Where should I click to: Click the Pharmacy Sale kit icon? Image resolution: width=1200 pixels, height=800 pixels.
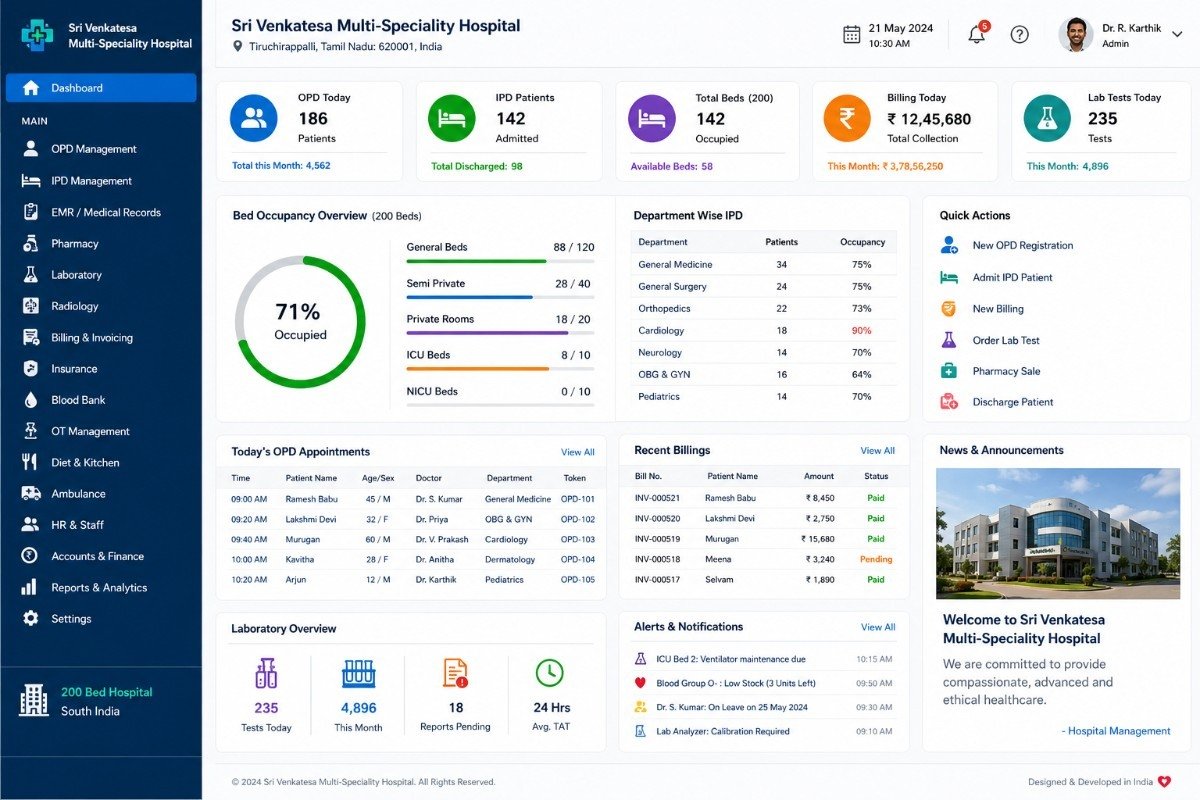click(949, 371)
